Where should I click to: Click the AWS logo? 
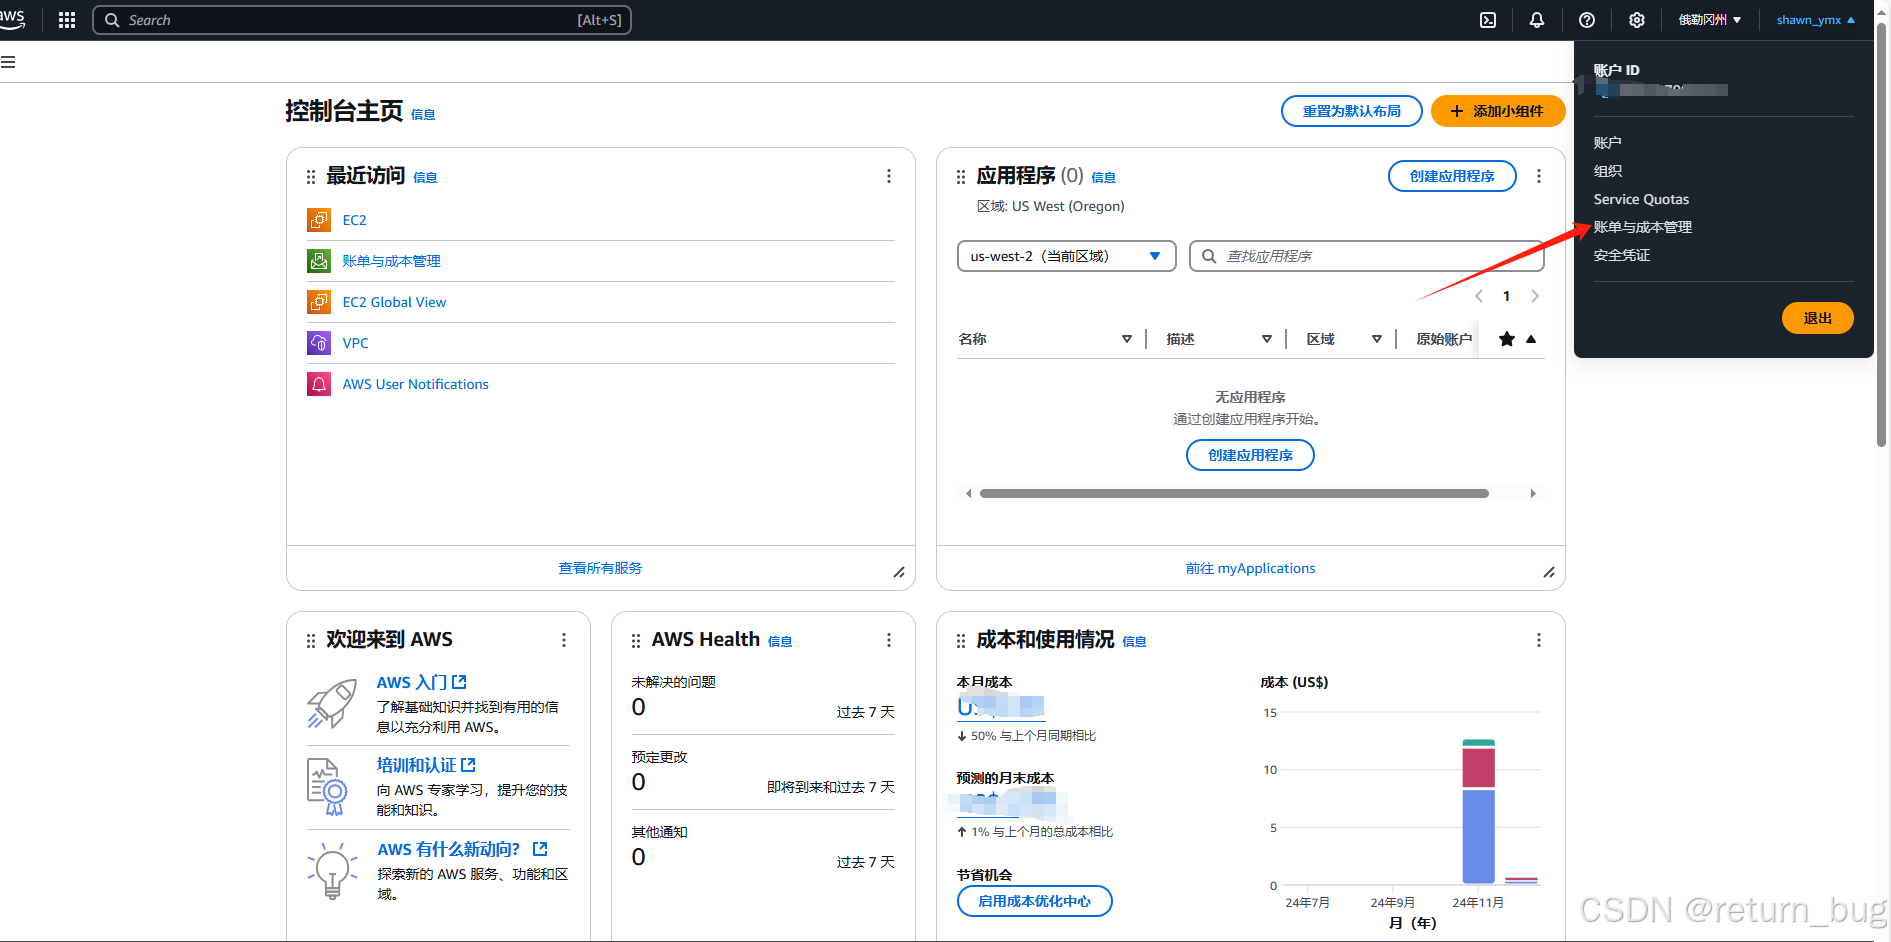coord(12,19)
